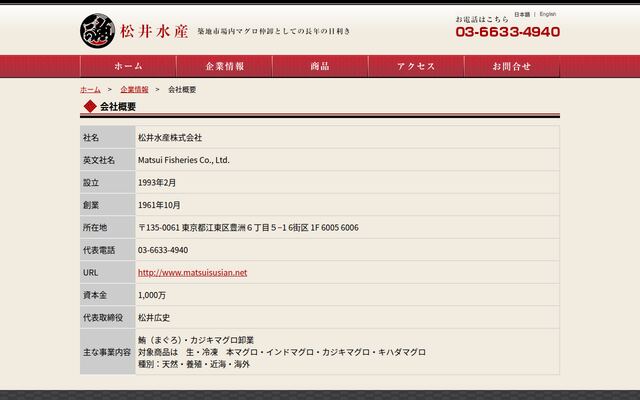Screen dimensions: 640x400
Task: Click the 設立 row label
Action: click(91, 182)
